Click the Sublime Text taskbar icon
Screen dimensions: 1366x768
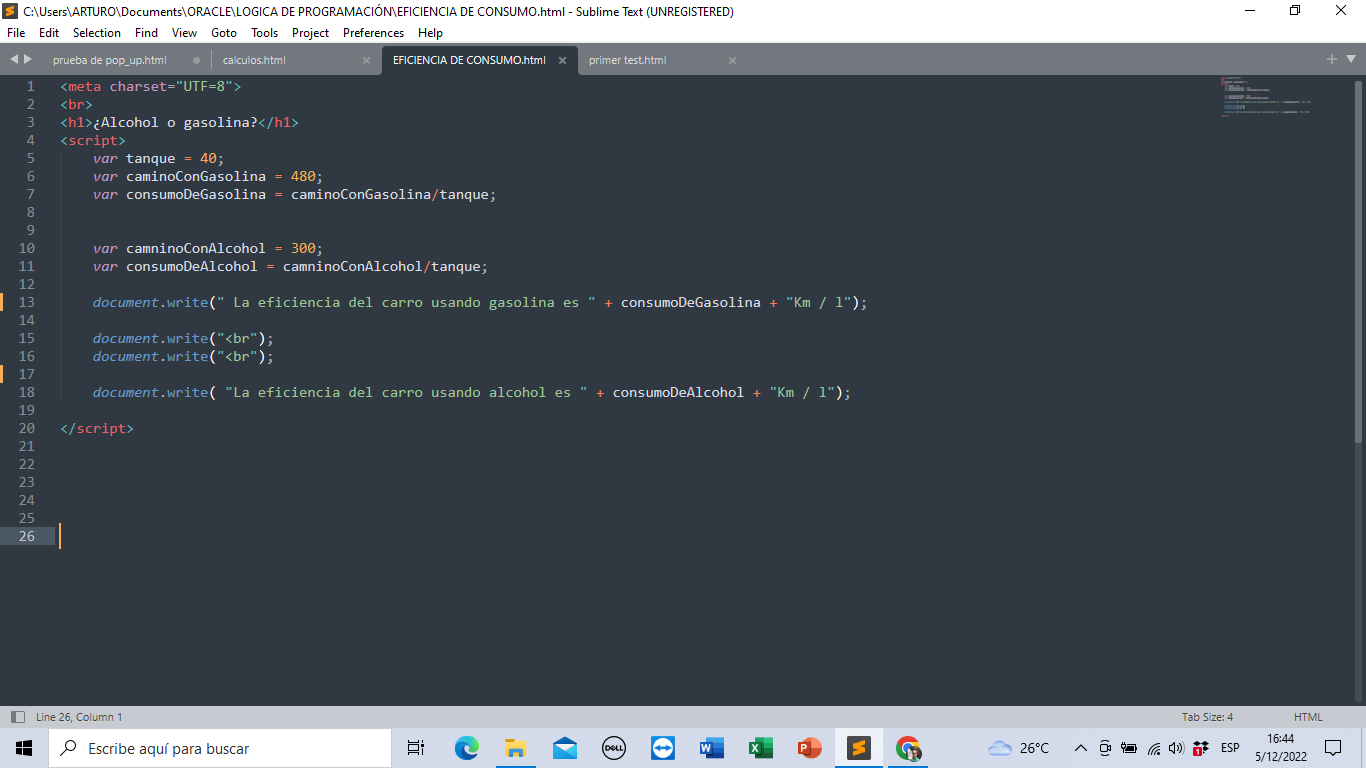tap(858, 748)
